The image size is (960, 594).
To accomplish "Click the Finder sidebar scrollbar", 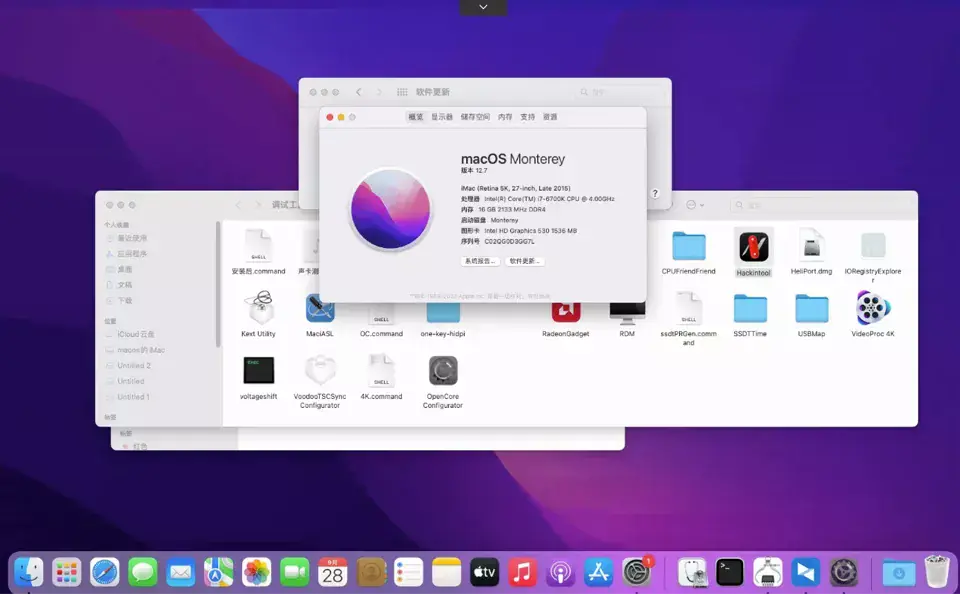I will [217, 285].
